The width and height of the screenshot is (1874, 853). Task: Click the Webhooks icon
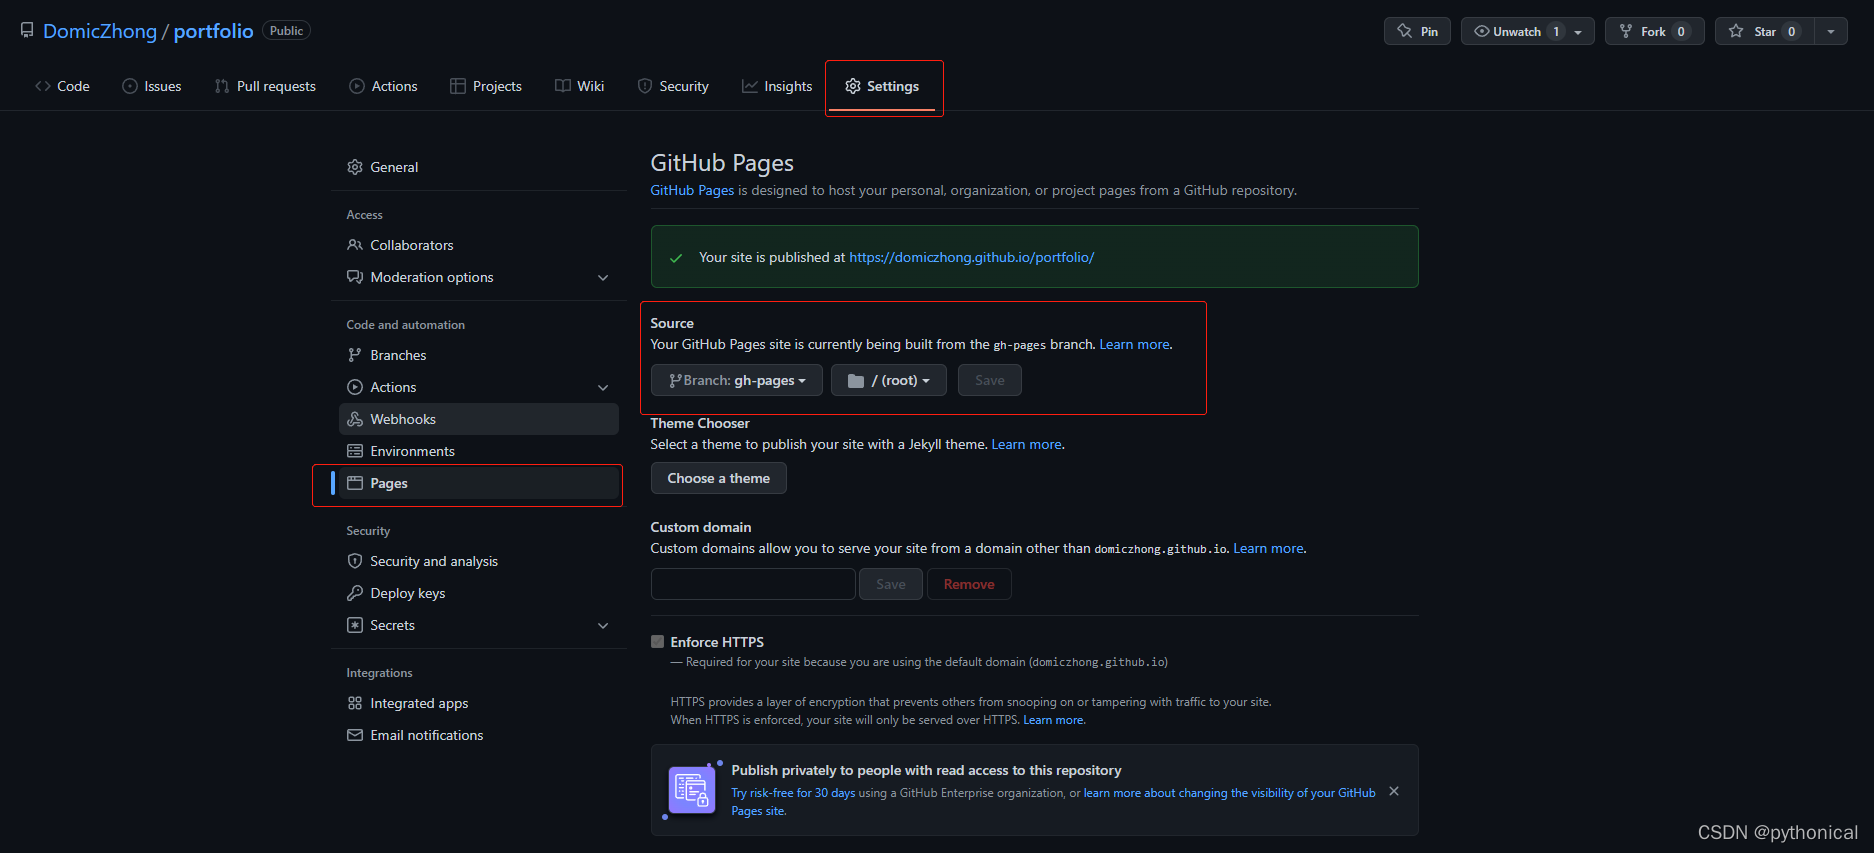coord(355,419)
